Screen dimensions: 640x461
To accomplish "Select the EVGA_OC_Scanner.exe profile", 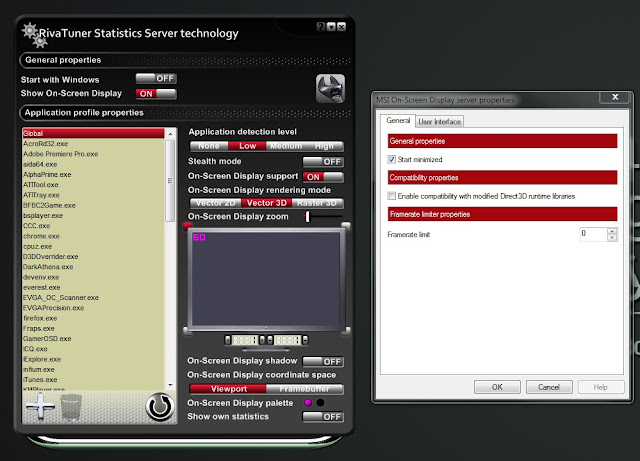I will pyautogui.click(x=93, y=298).
